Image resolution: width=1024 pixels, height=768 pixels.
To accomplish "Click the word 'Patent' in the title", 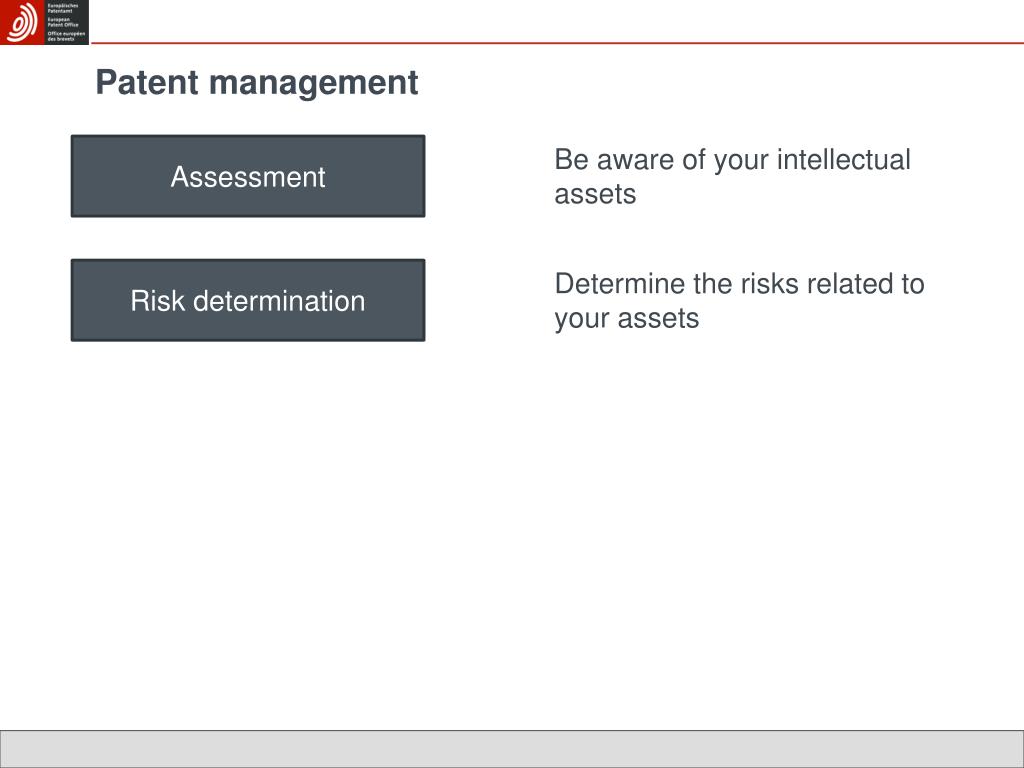I will (x=147, y=82).
